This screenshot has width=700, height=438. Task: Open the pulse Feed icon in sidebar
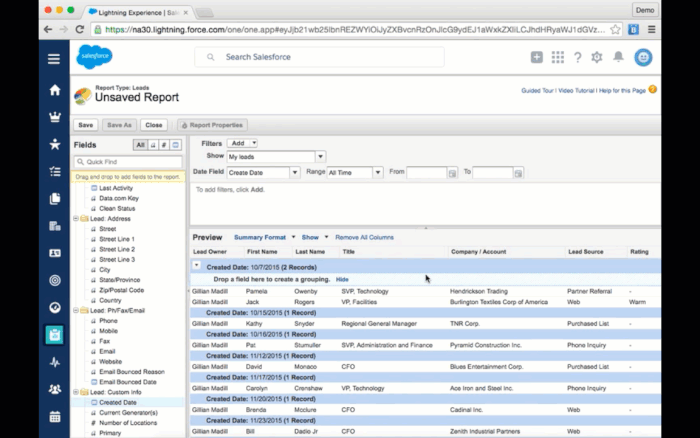coord(54,362)
